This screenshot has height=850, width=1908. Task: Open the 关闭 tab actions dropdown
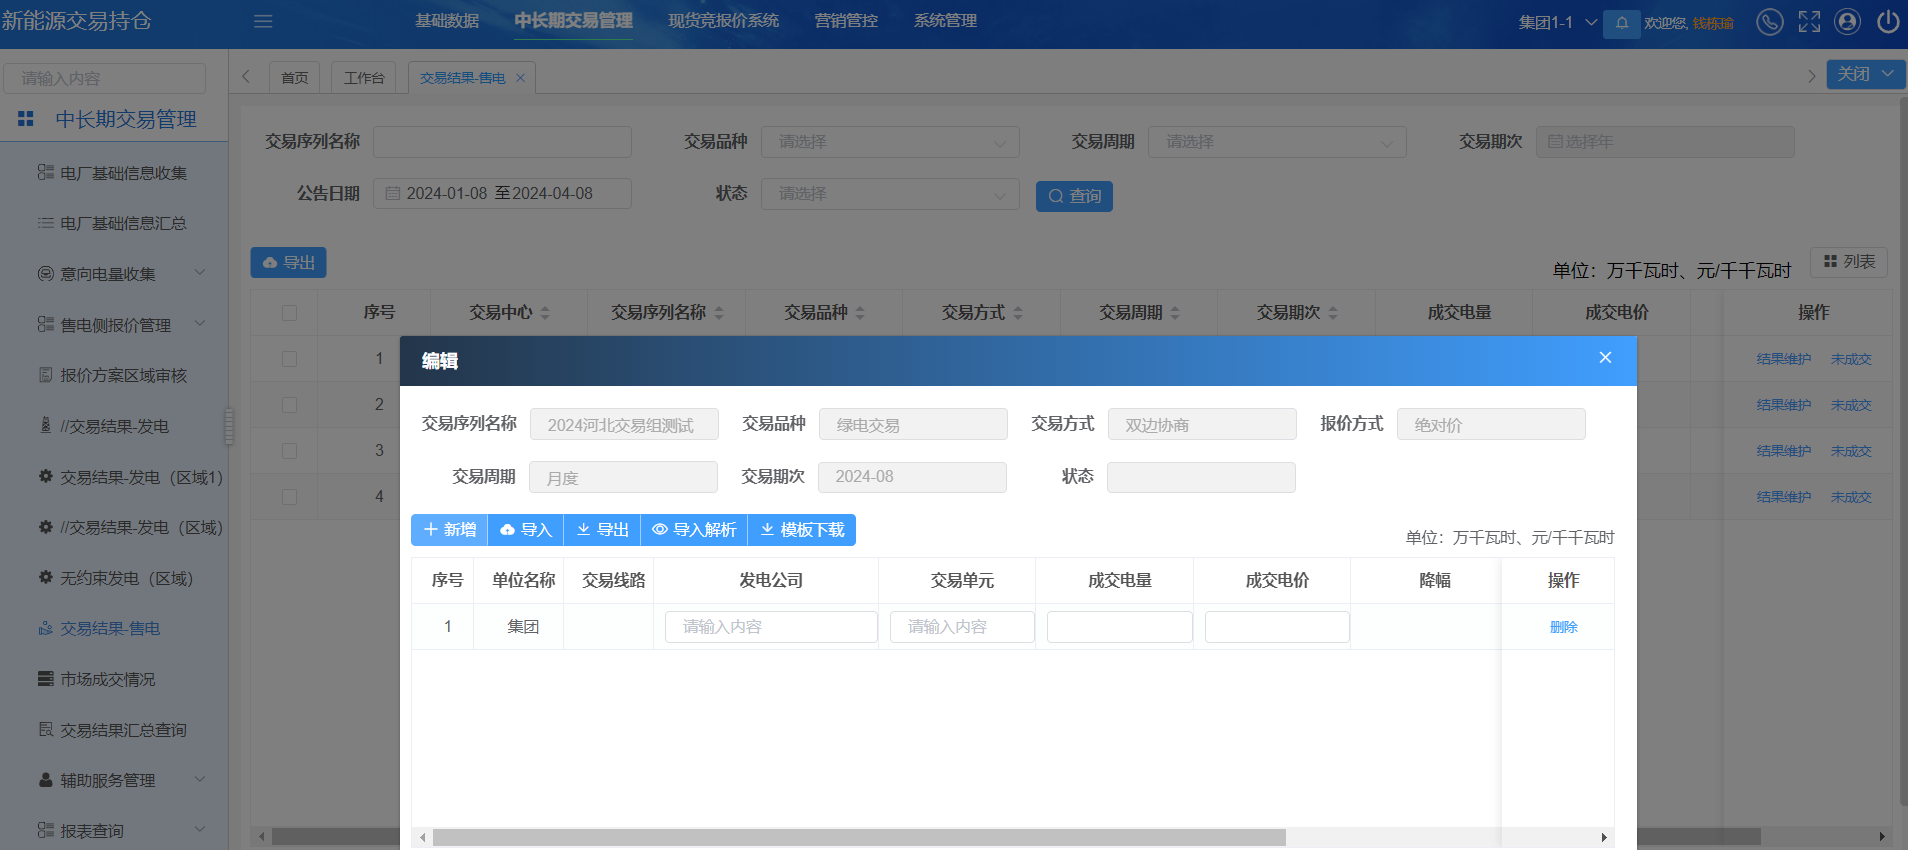point(1865,74)
